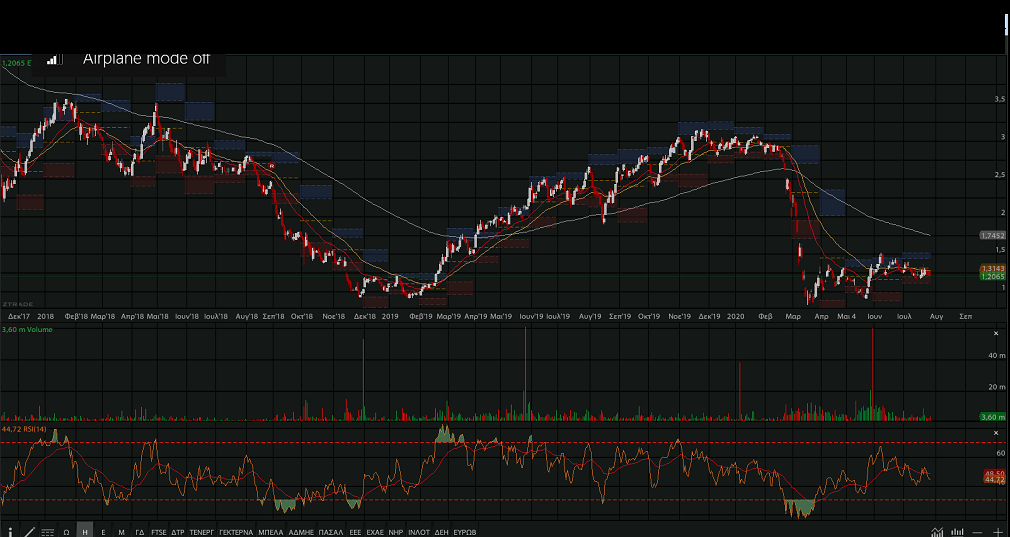The width and height of the screenshot is (1010, 537).
Task: Click the info icon in bottom toolbar
Action: 10,531
